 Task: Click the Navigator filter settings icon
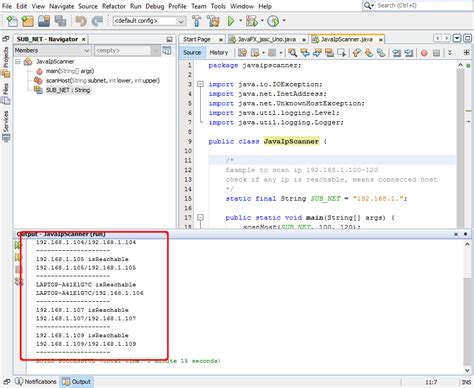pyautogui.click(x=167, y=51)
